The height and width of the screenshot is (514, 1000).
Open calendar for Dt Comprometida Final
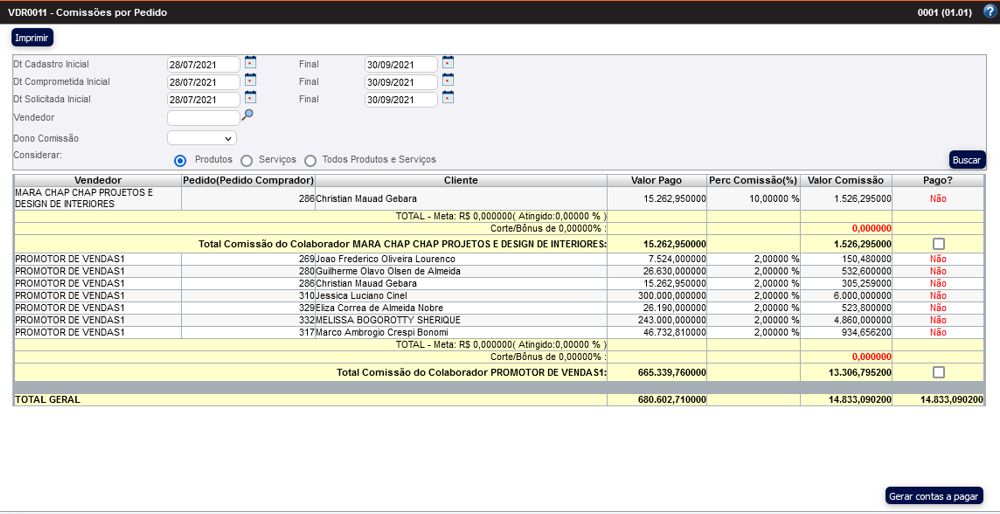coord(448,80)
